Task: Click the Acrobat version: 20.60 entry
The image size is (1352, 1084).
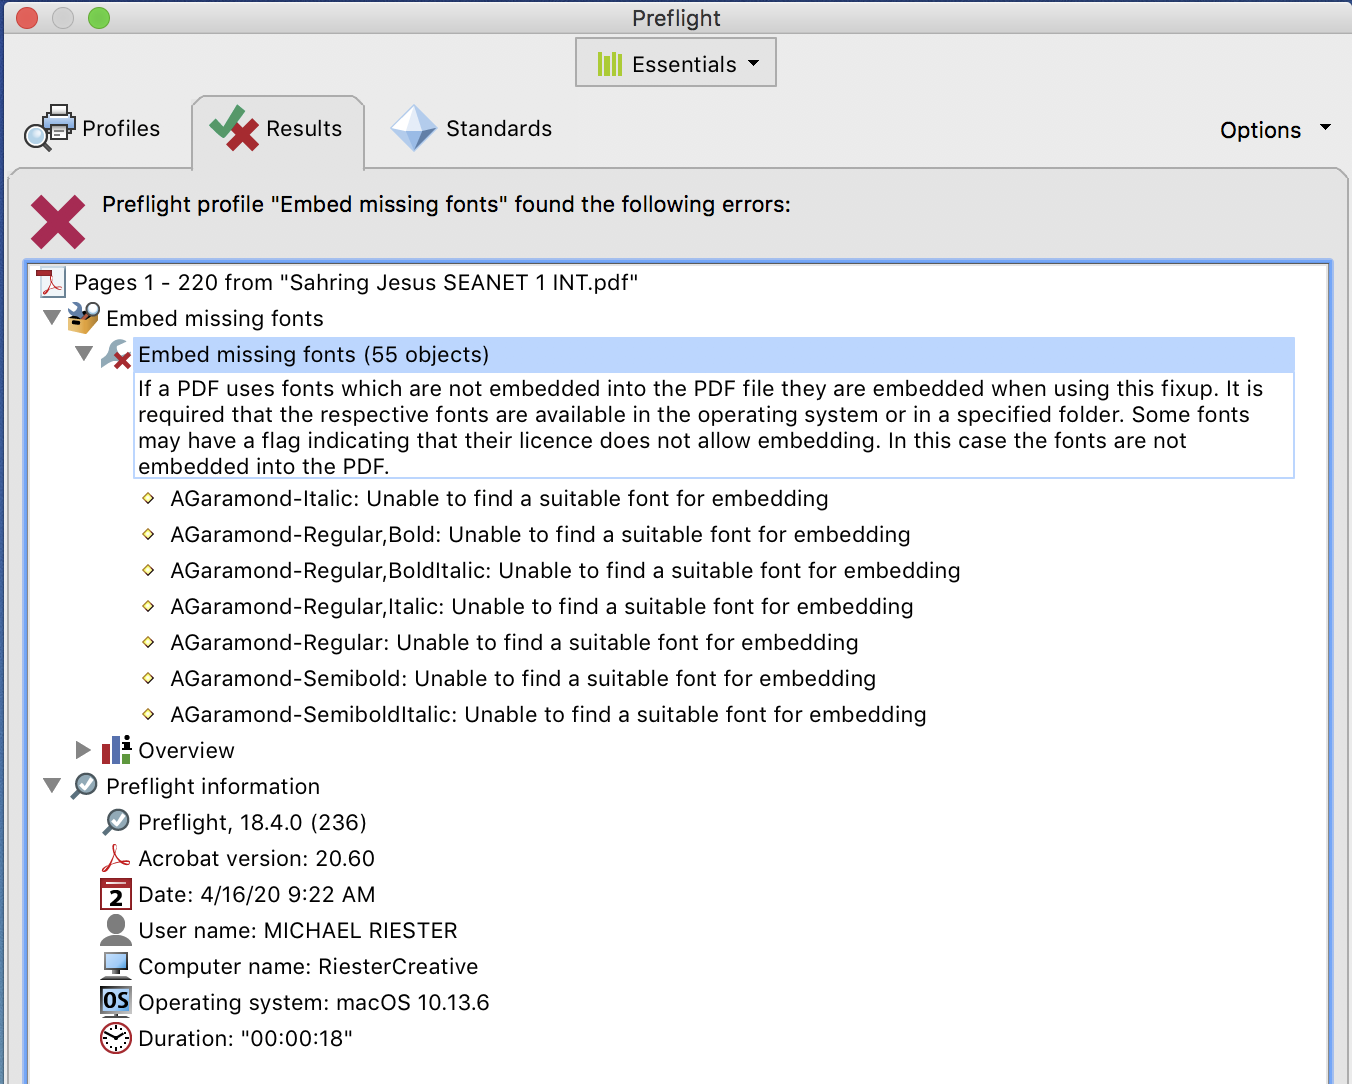Action: pyautogui.click(x=256, y=858)
